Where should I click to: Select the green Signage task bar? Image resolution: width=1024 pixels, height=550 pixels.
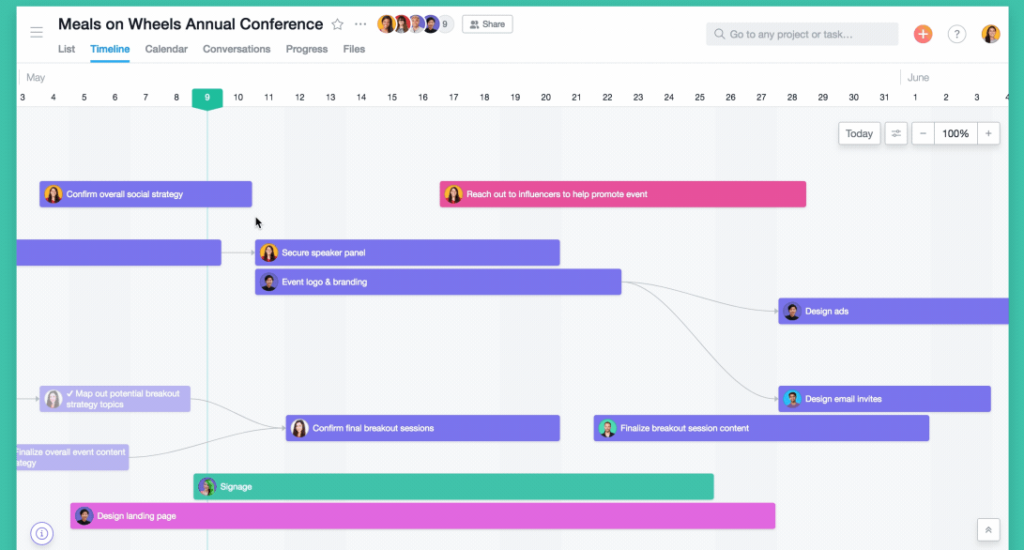click(x=453, y=487)
